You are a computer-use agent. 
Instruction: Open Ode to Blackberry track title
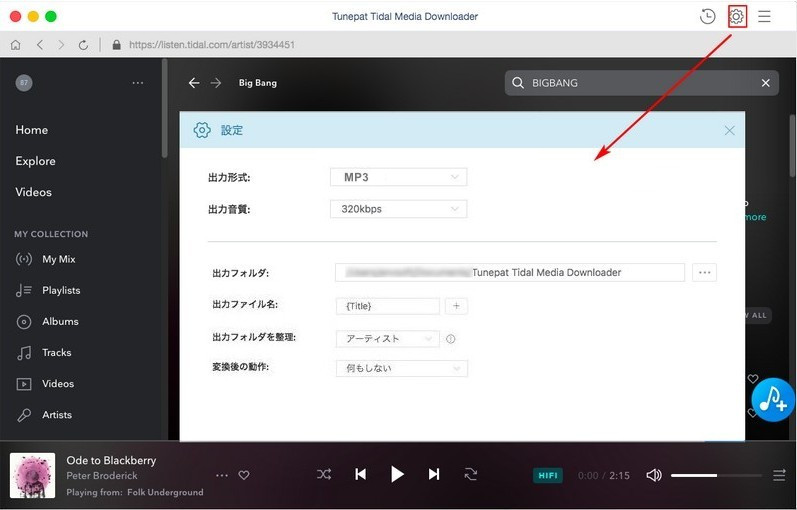click(x=111, y=460)
